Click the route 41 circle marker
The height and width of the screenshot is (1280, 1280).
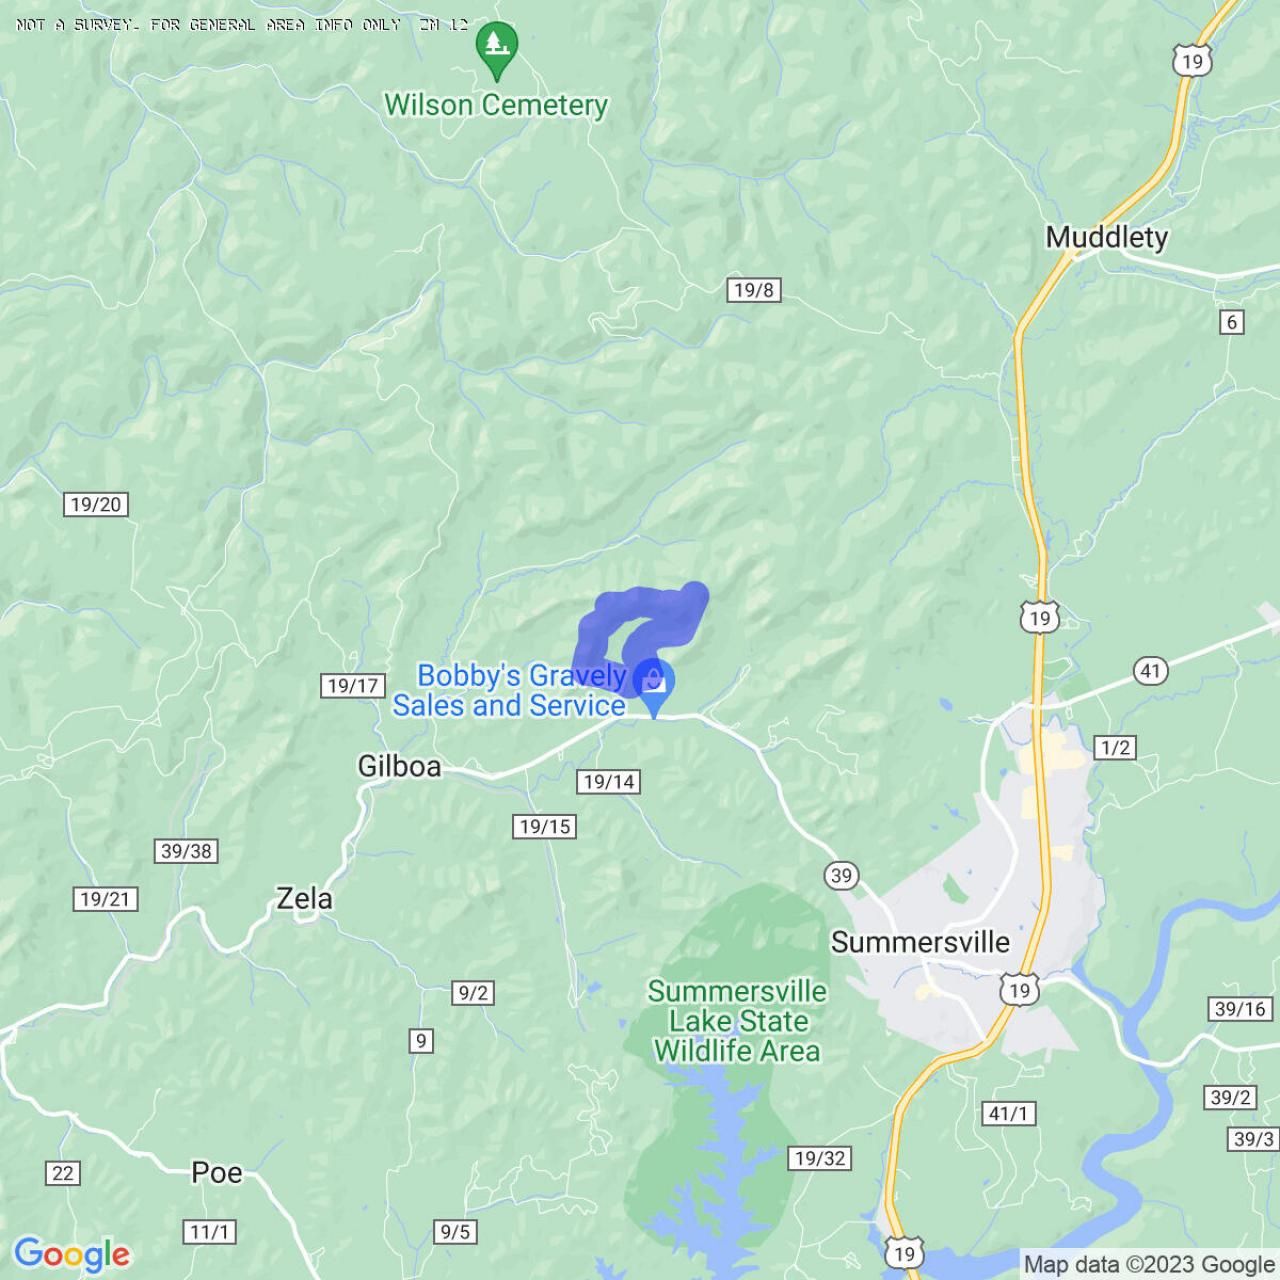(1151, 670)
